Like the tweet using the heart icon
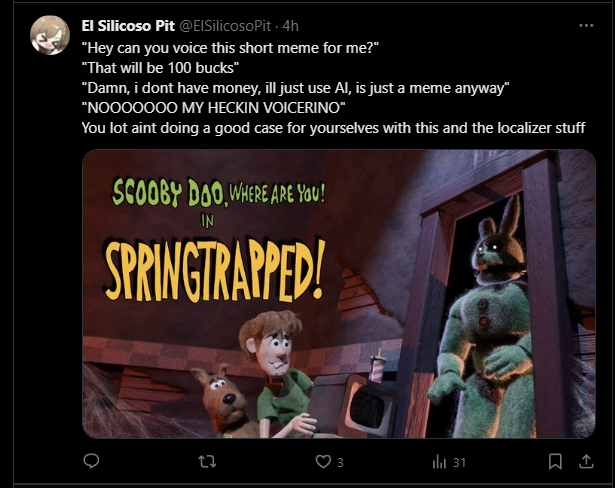 point(323,462)
